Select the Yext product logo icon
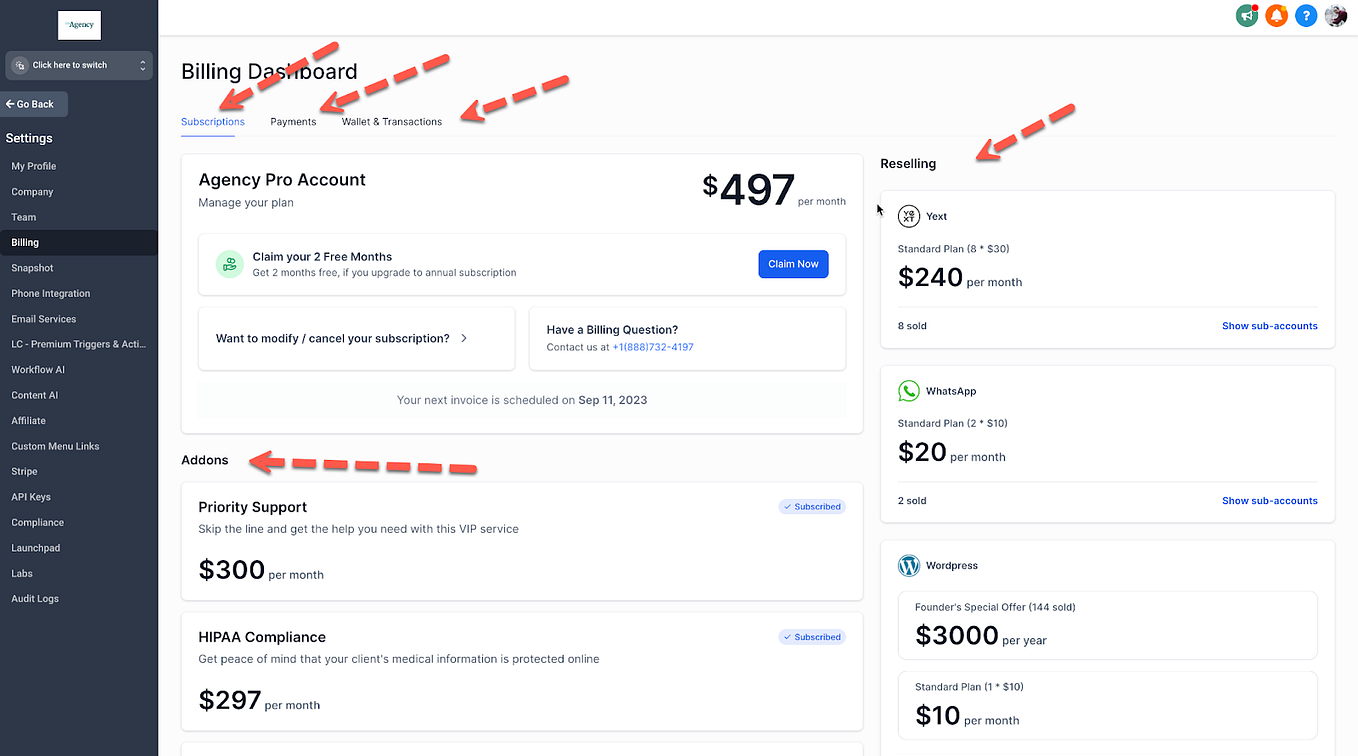Viewport: 1358px width, 756px height. tap(908, 216)
